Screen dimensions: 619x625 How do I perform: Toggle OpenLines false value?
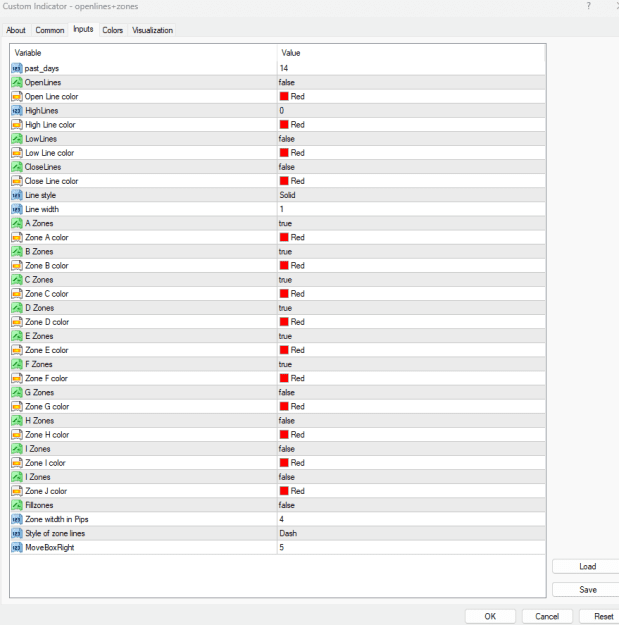(x=411, y=83)
